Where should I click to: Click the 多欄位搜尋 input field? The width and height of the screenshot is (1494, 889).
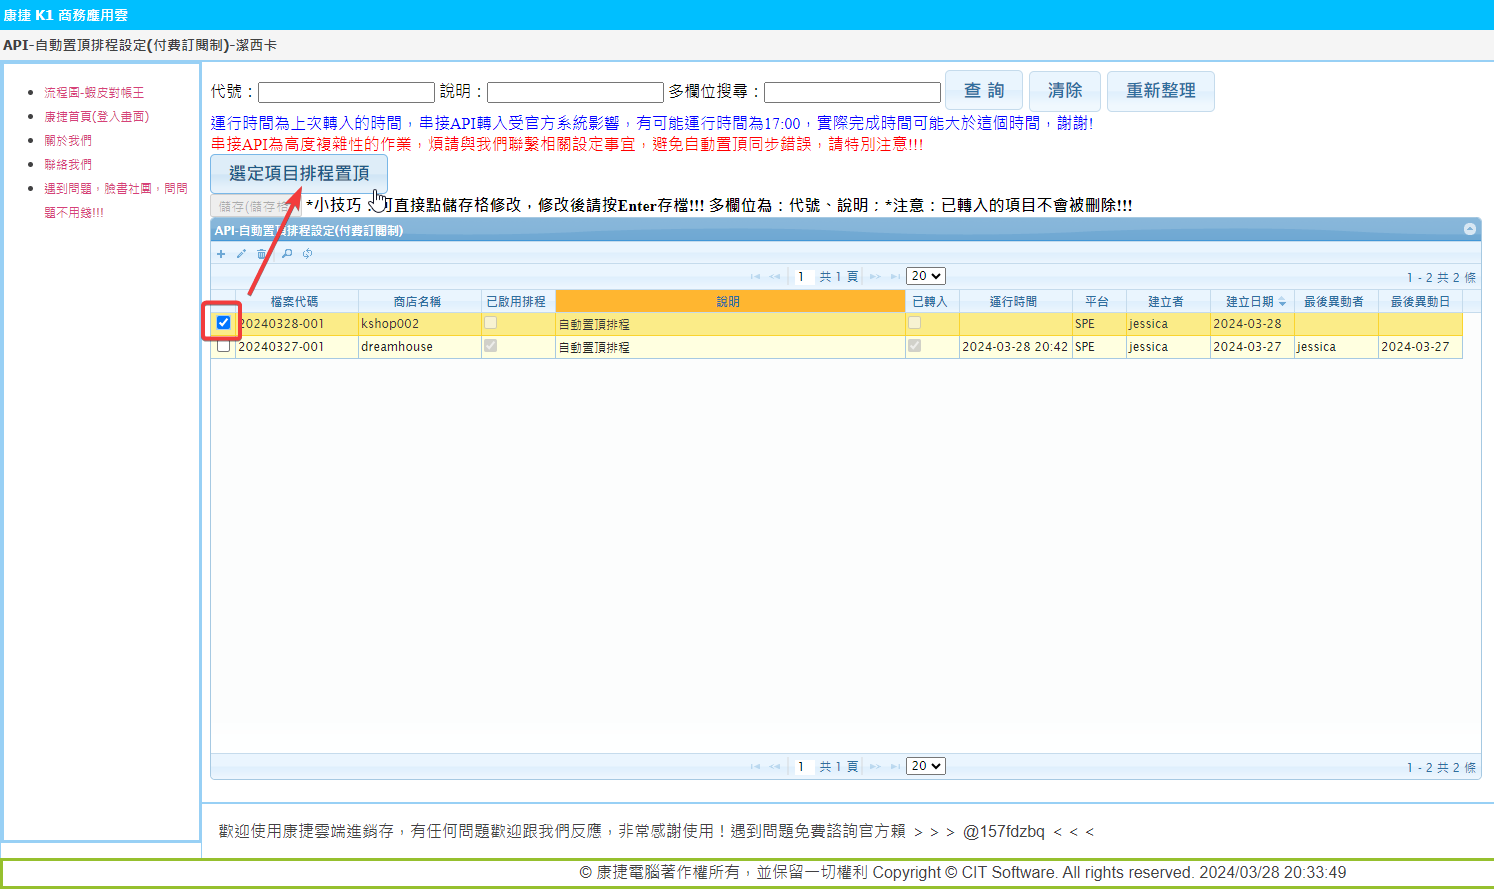click(852, 92)
